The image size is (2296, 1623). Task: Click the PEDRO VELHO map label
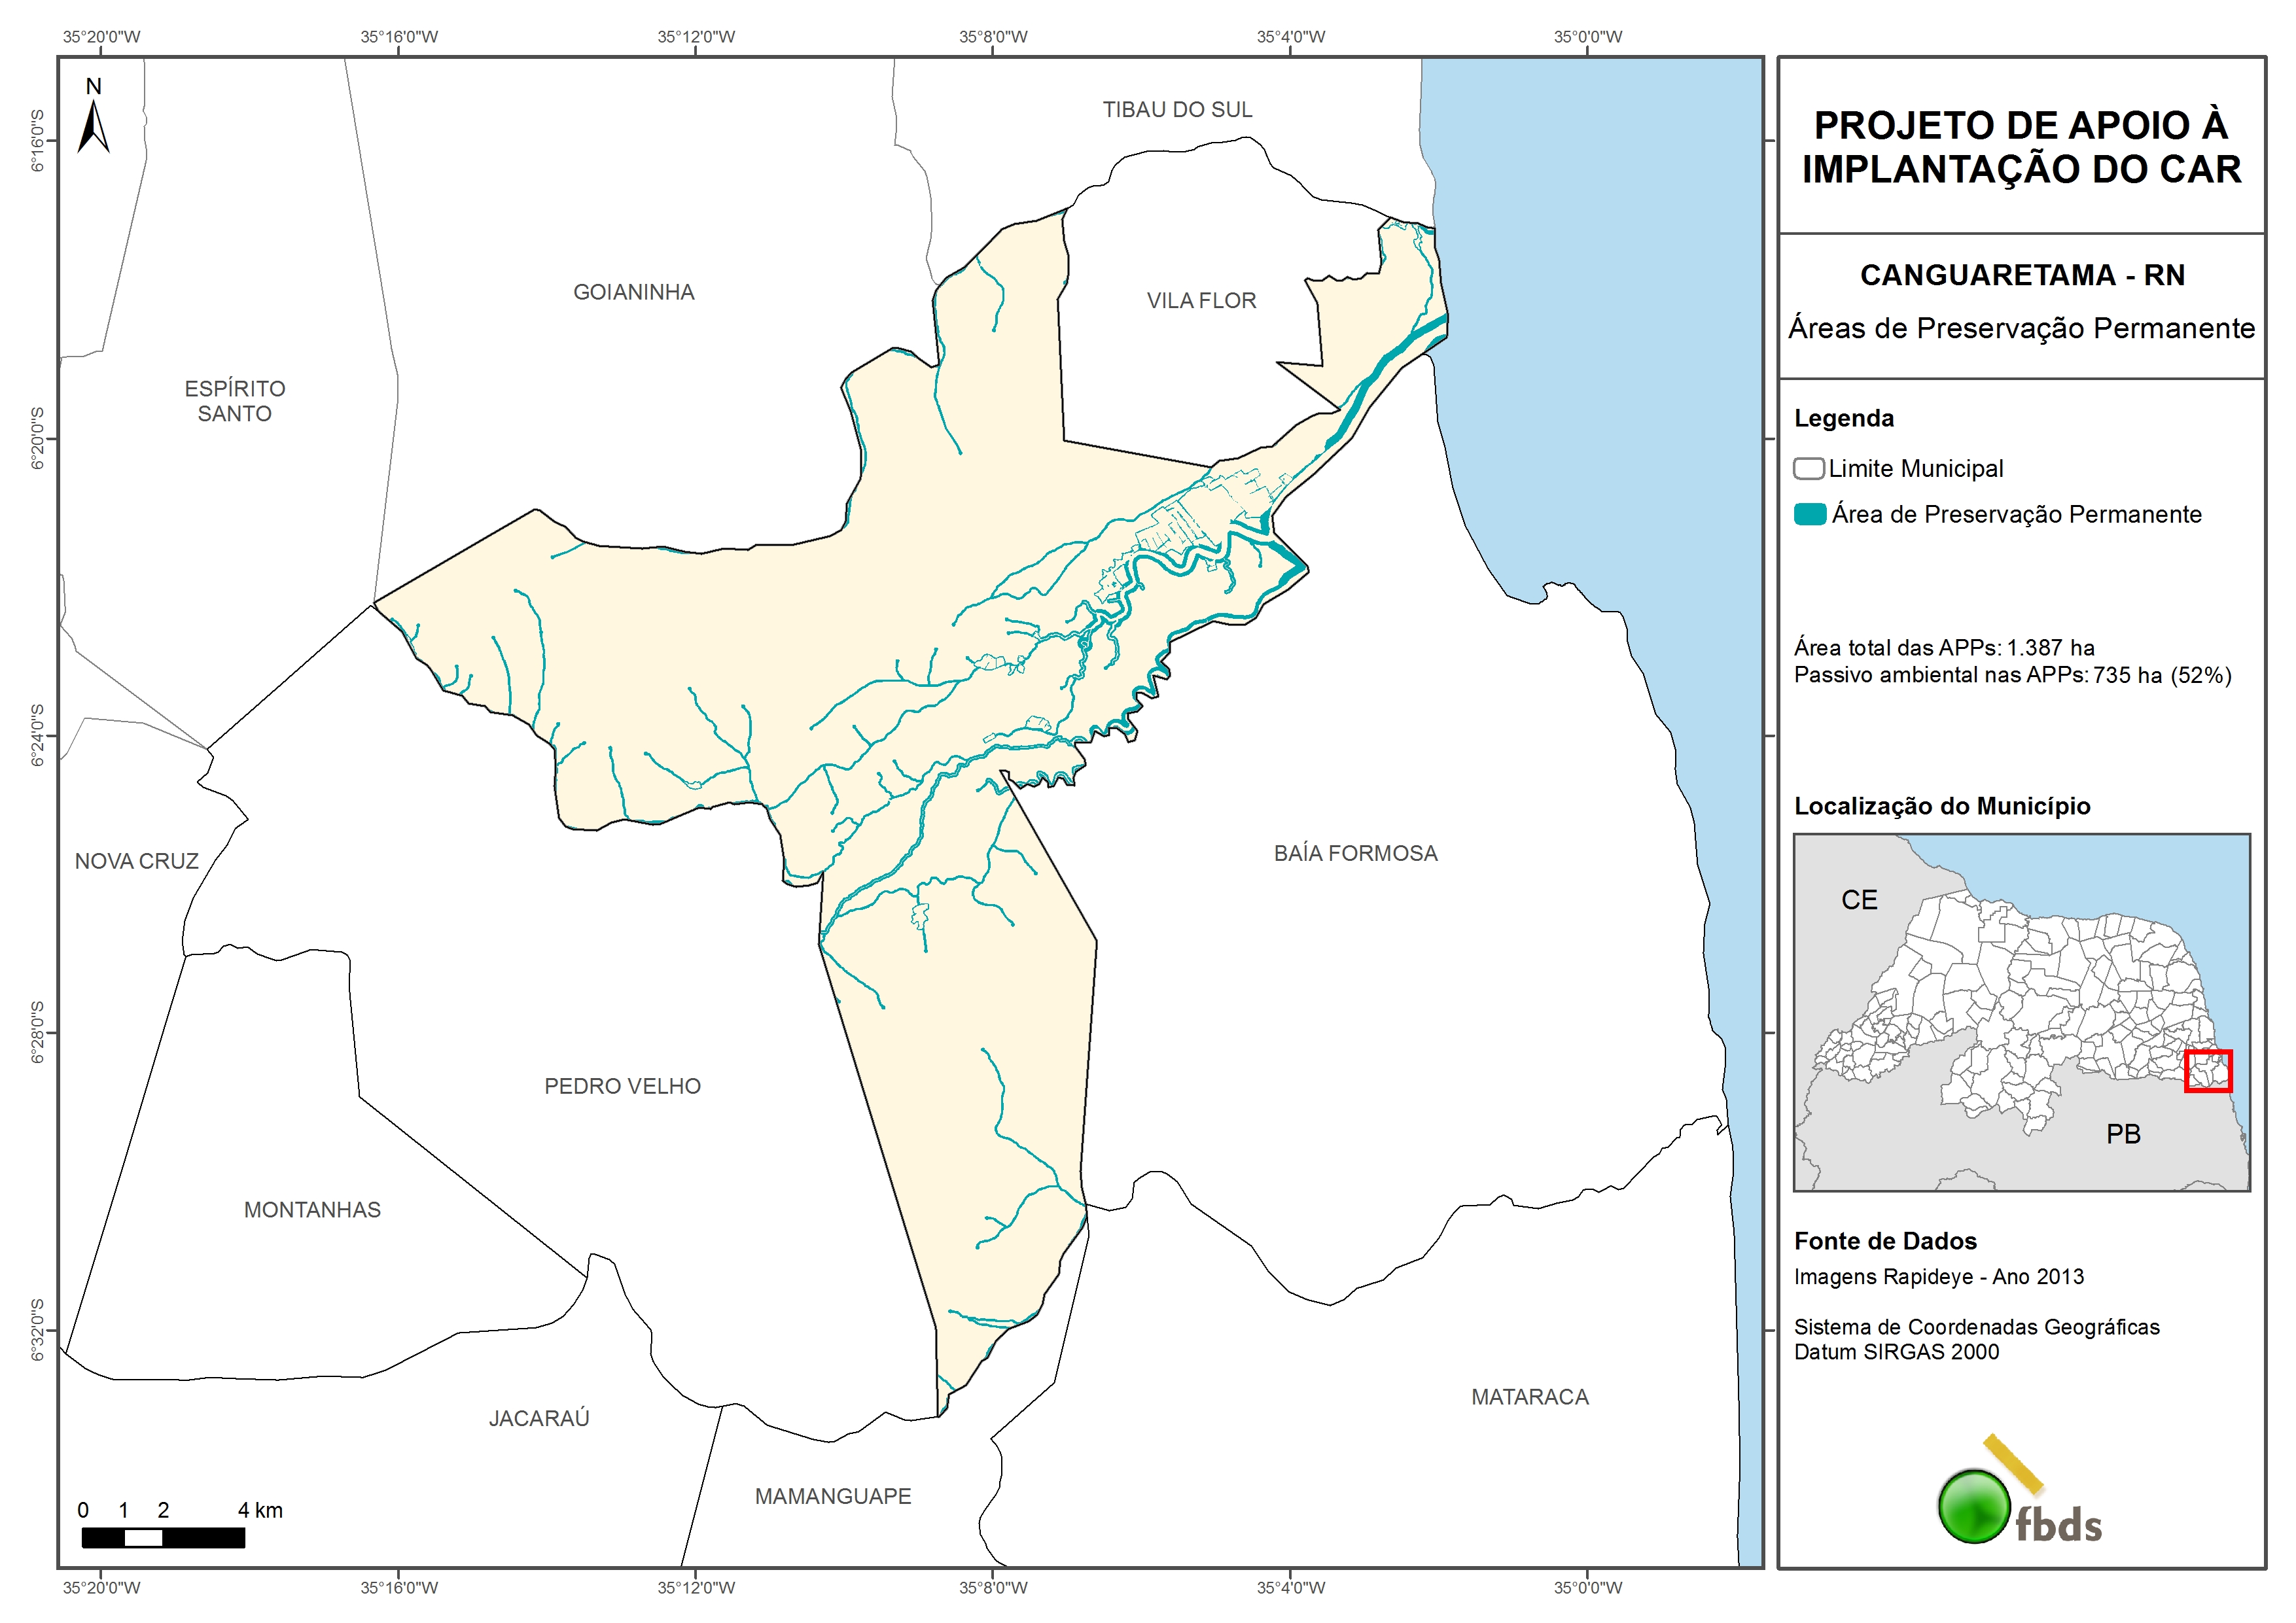coord(622,1087)
